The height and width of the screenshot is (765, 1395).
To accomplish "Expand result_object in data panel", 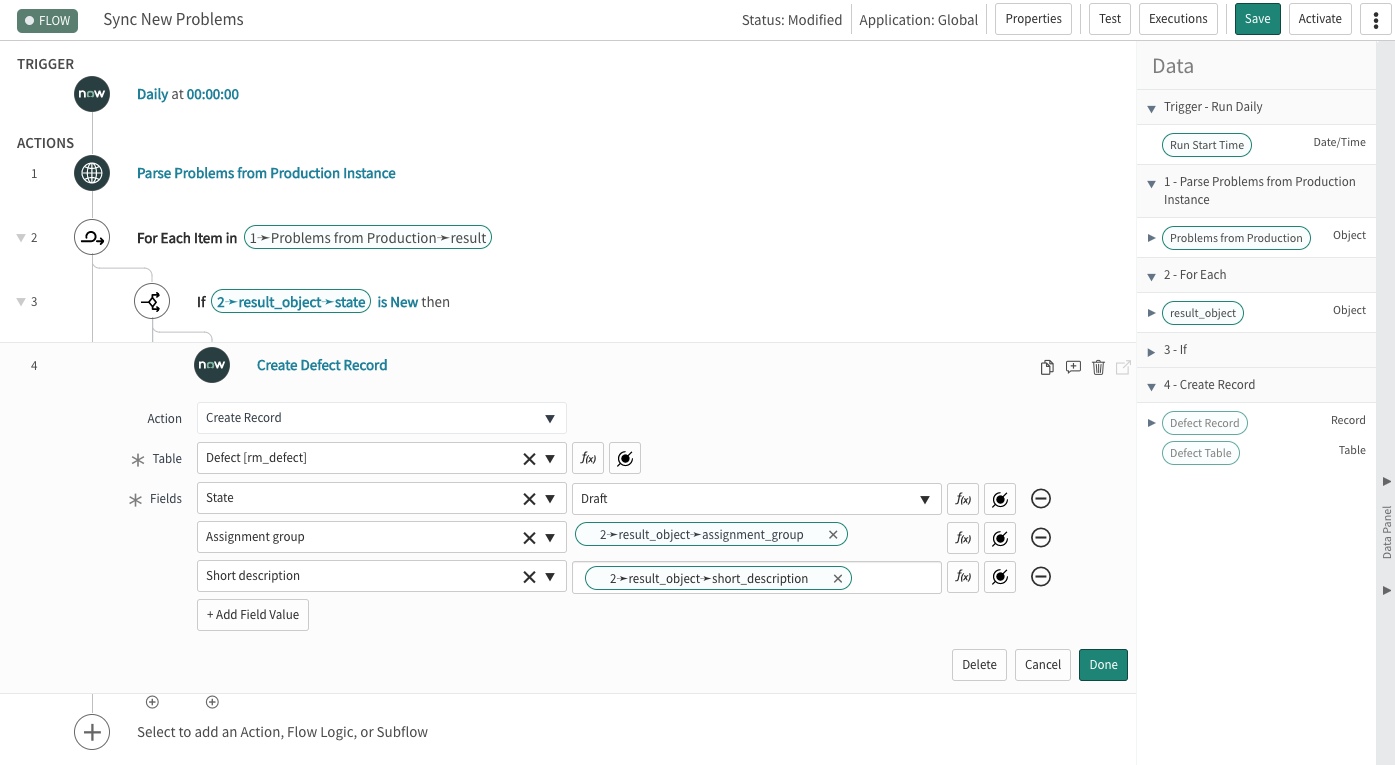I will [x=1152, y=313].
